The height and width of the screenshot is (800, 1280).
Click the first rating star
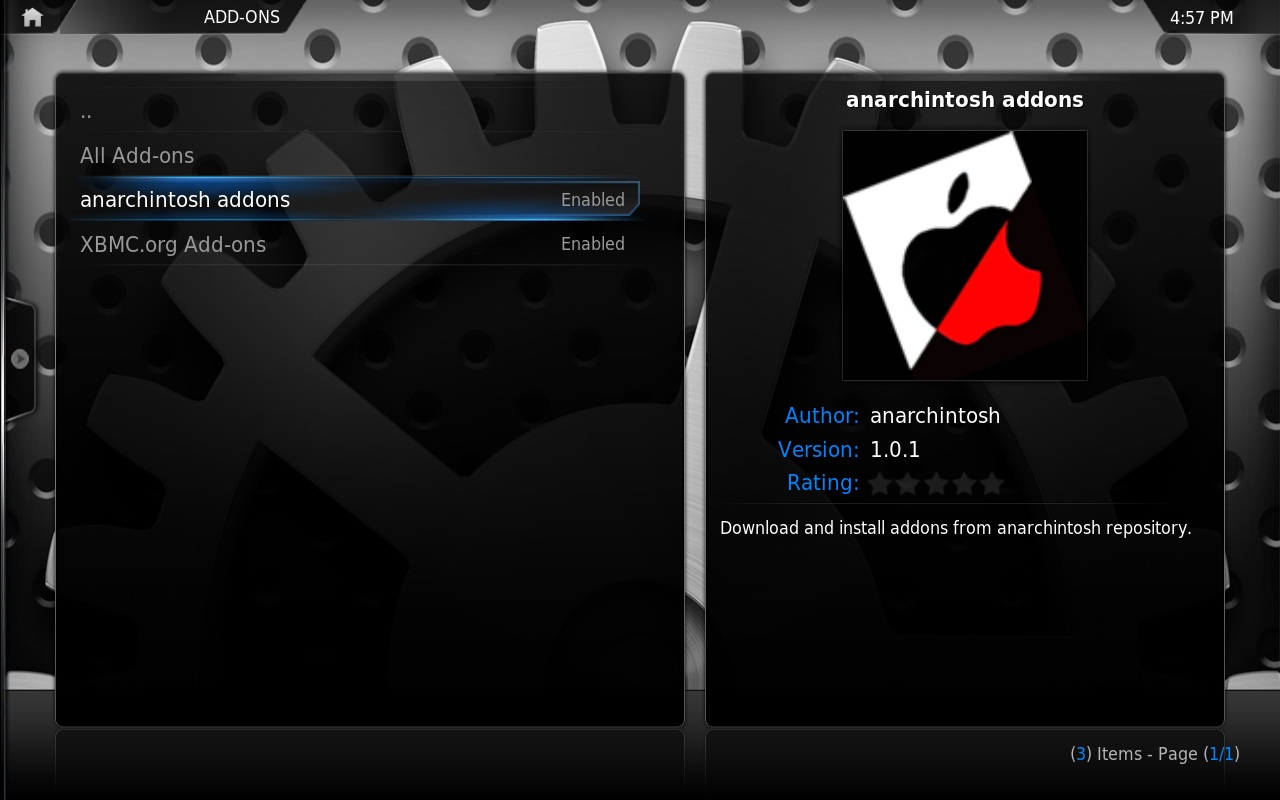pyautogui.click(x=880, y=485)
